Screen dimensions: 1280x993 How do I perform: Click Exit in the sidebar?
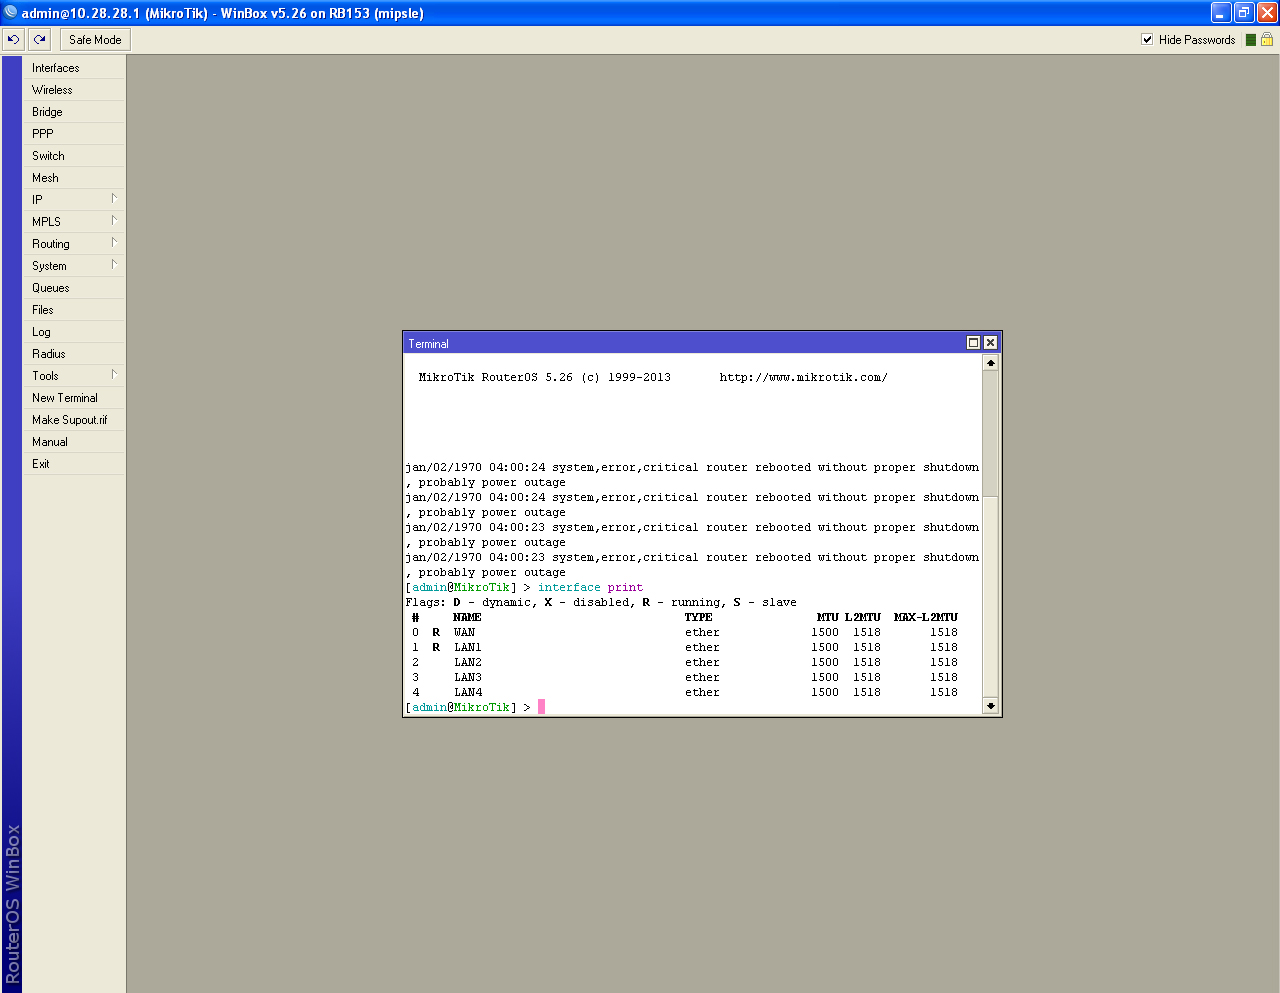[x=74, y=464]
